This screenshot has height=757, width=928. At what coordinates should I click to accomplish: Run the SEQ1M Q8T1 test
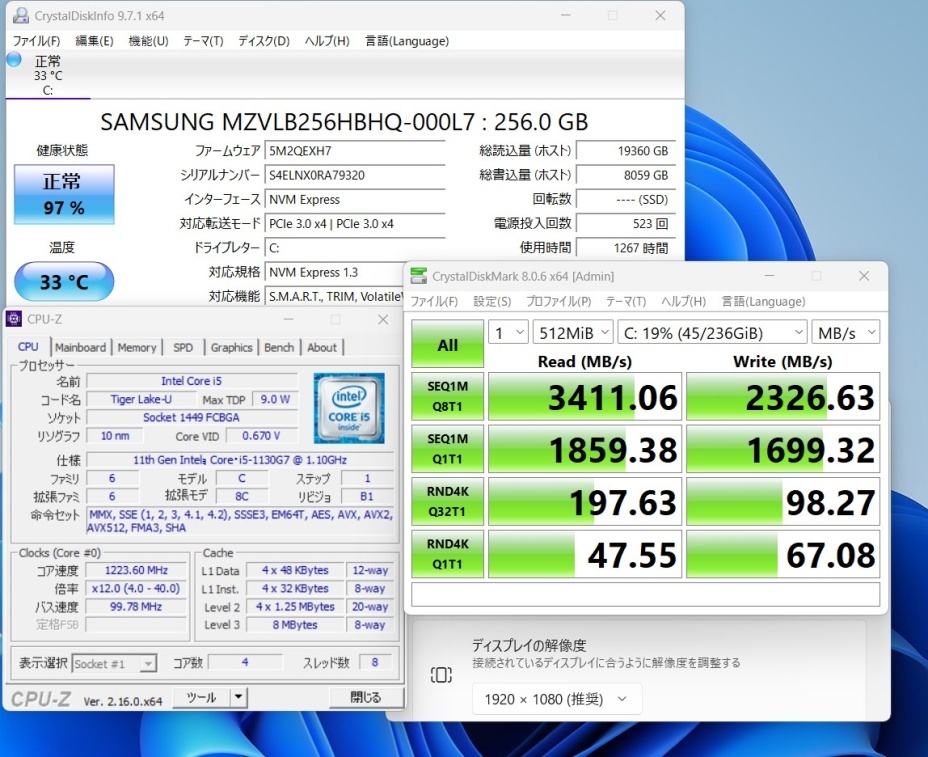point(447,396)
